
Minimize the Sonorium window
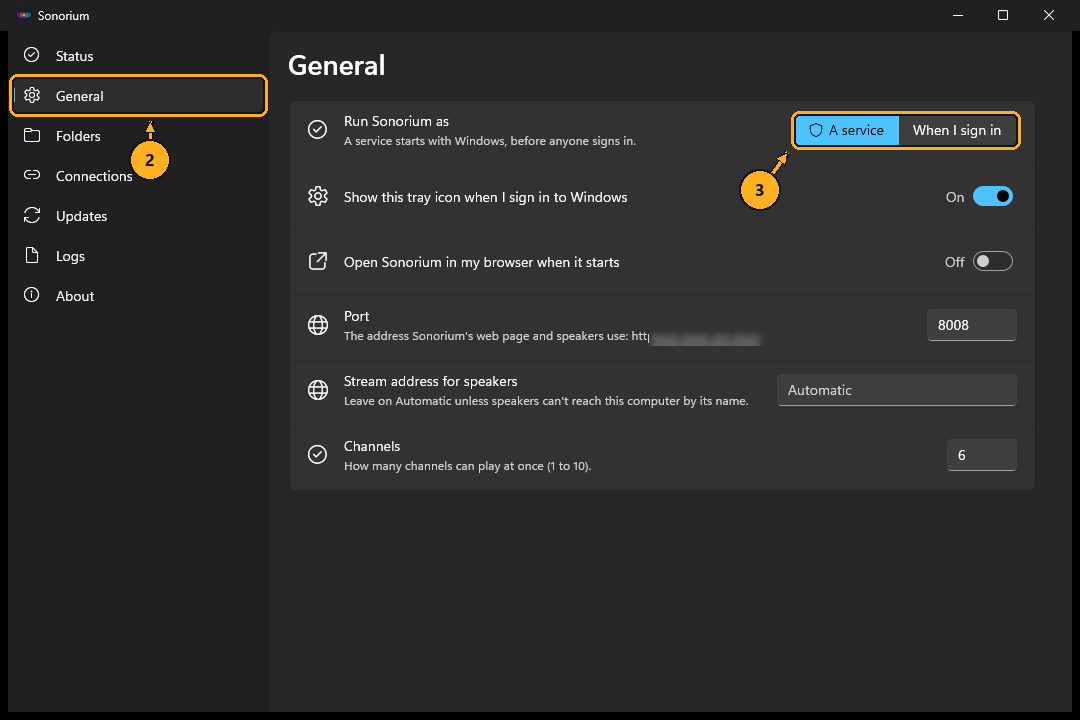coord(957,15)
